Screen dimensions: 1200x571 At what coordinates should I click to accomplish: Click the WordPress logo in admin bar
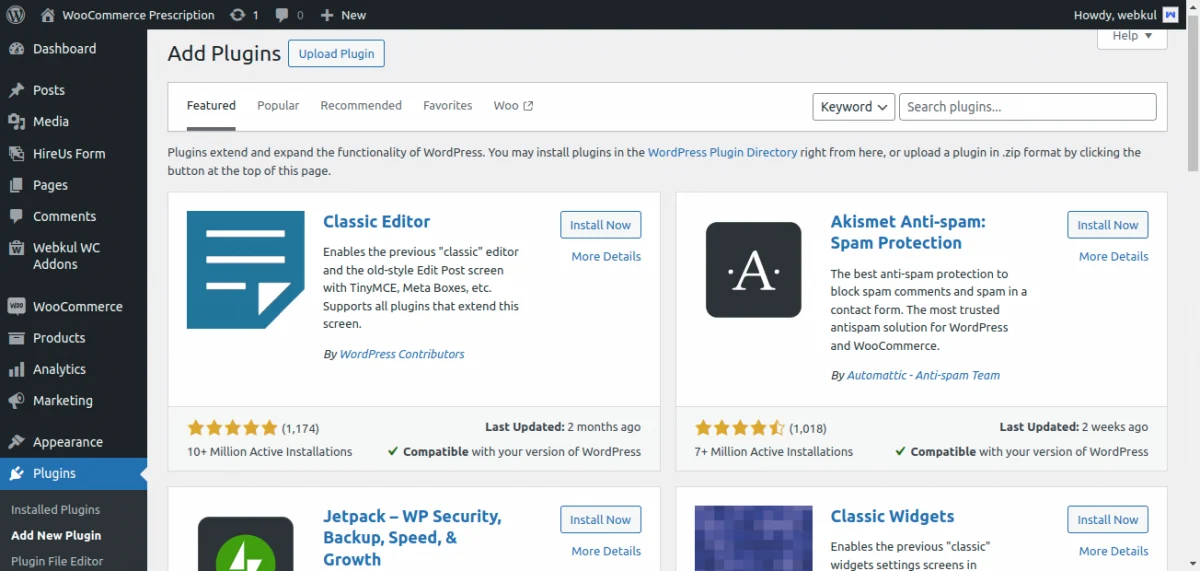[15, 15]
